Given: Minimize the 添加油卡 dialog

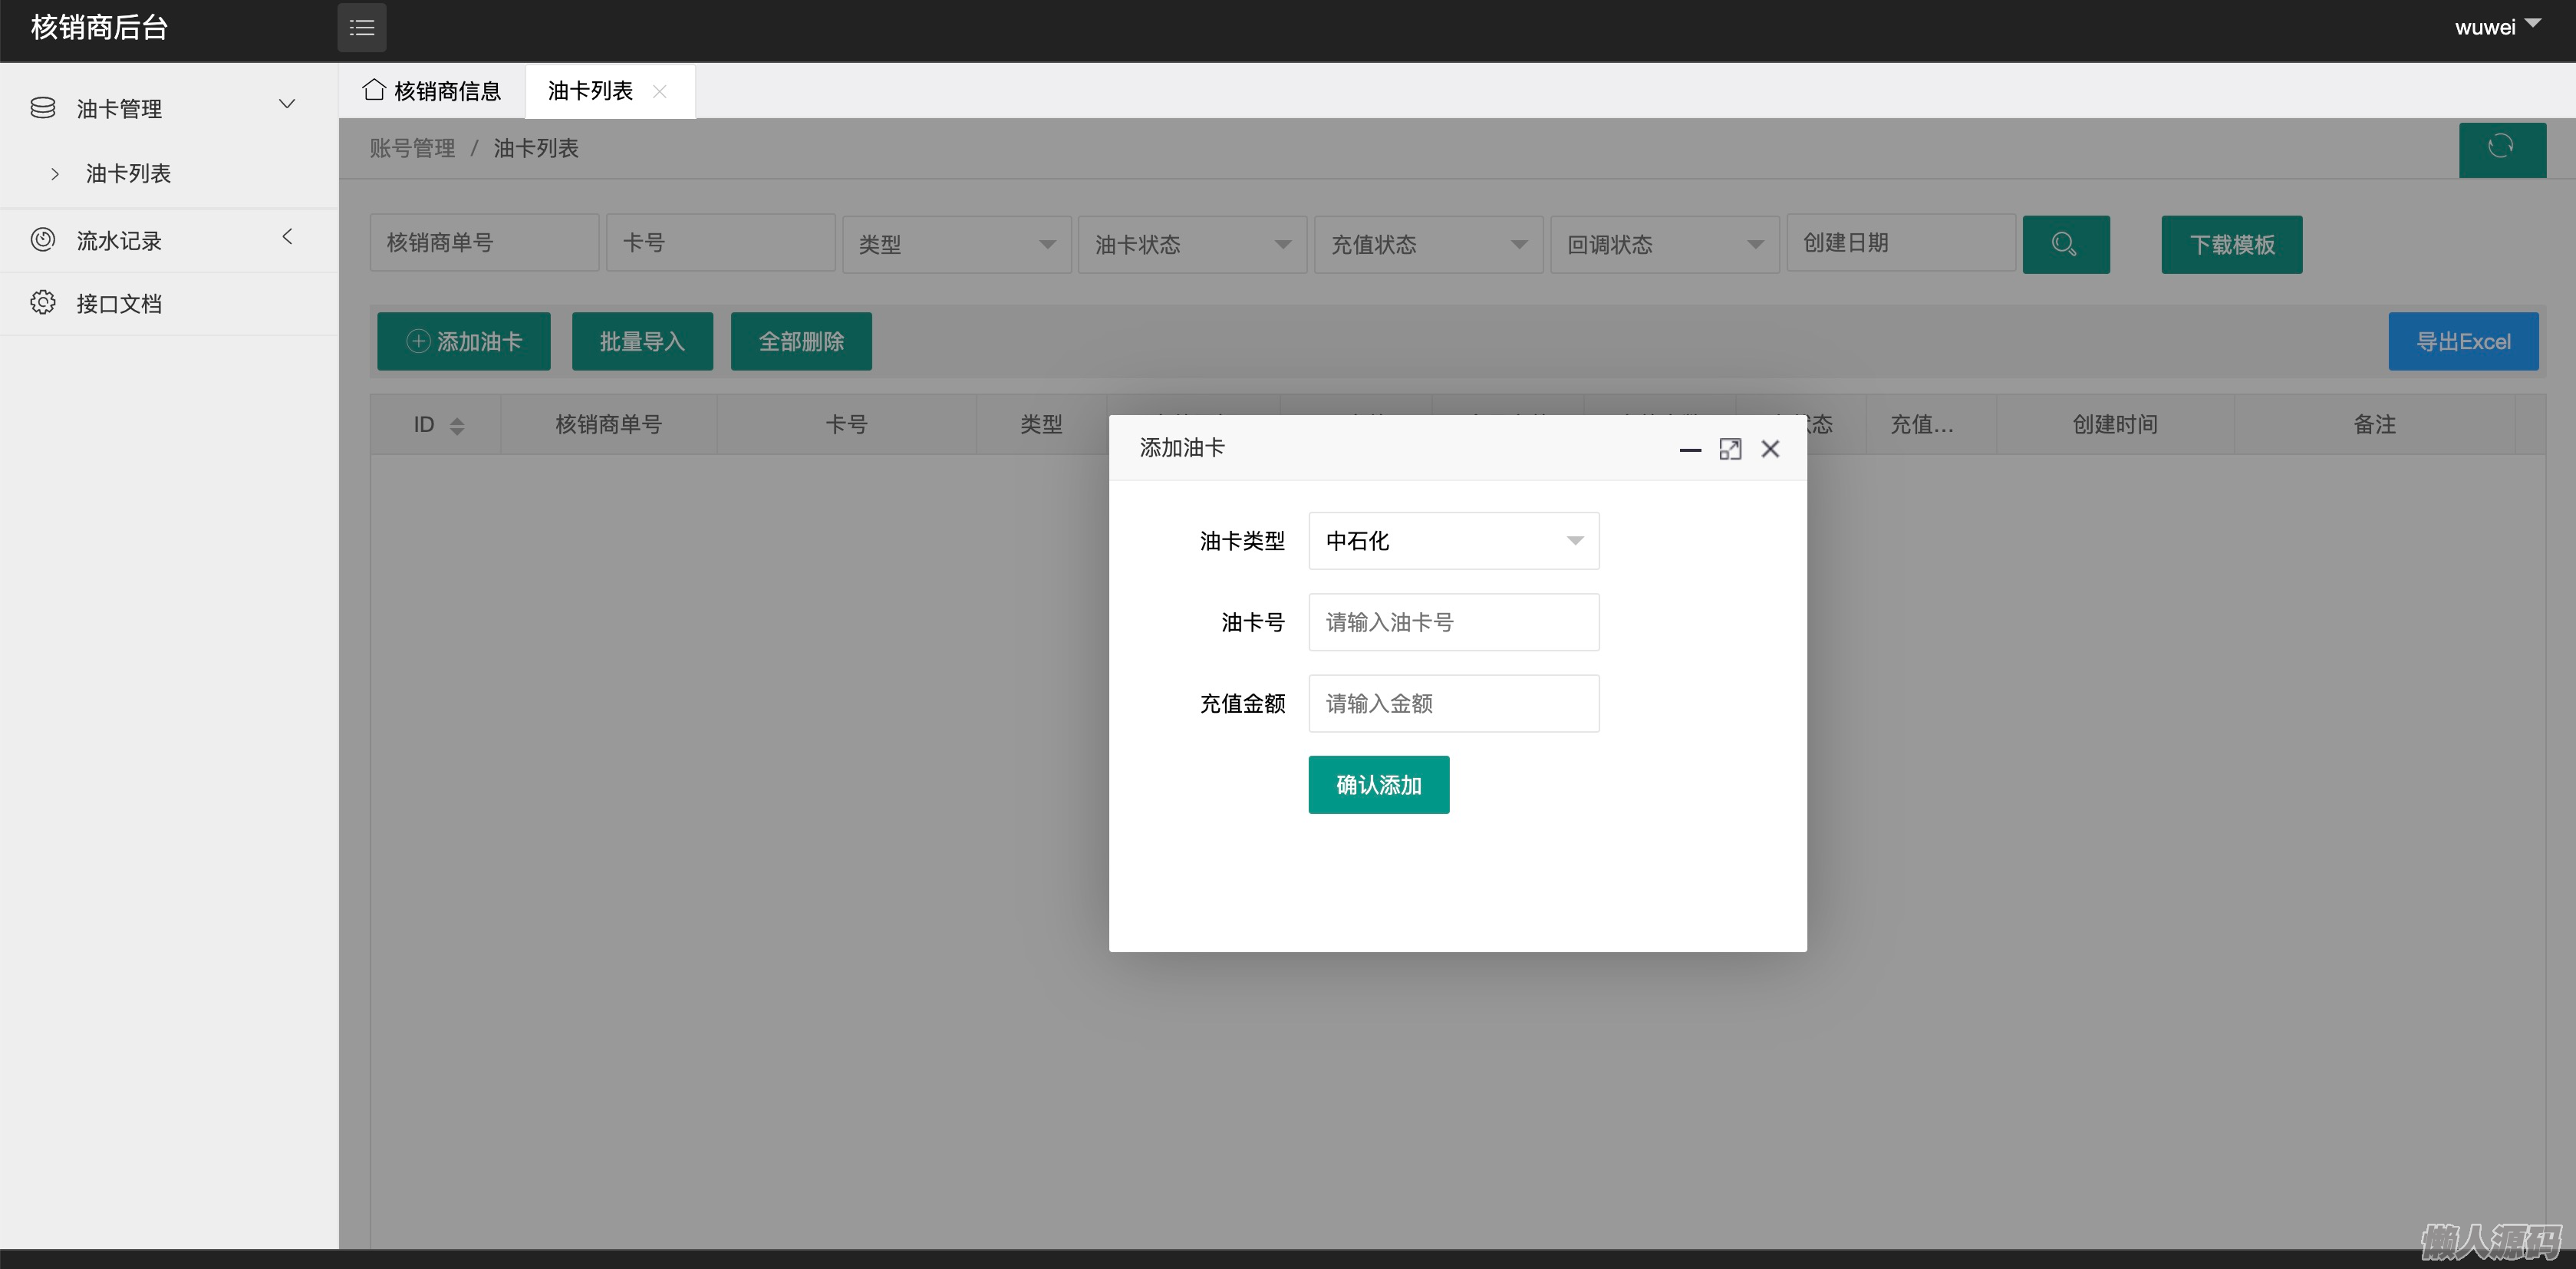Looking at the screenshot, I should [x=1690, y=449].
